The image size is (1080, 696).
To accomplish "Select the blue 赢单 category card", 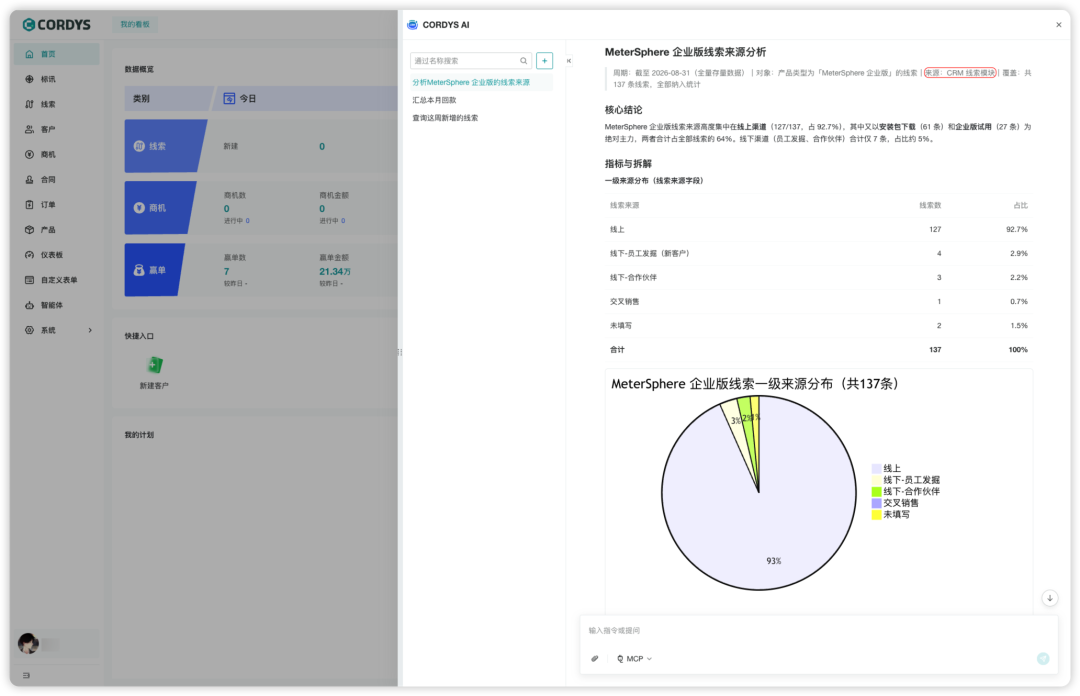I will click(154, 270).
